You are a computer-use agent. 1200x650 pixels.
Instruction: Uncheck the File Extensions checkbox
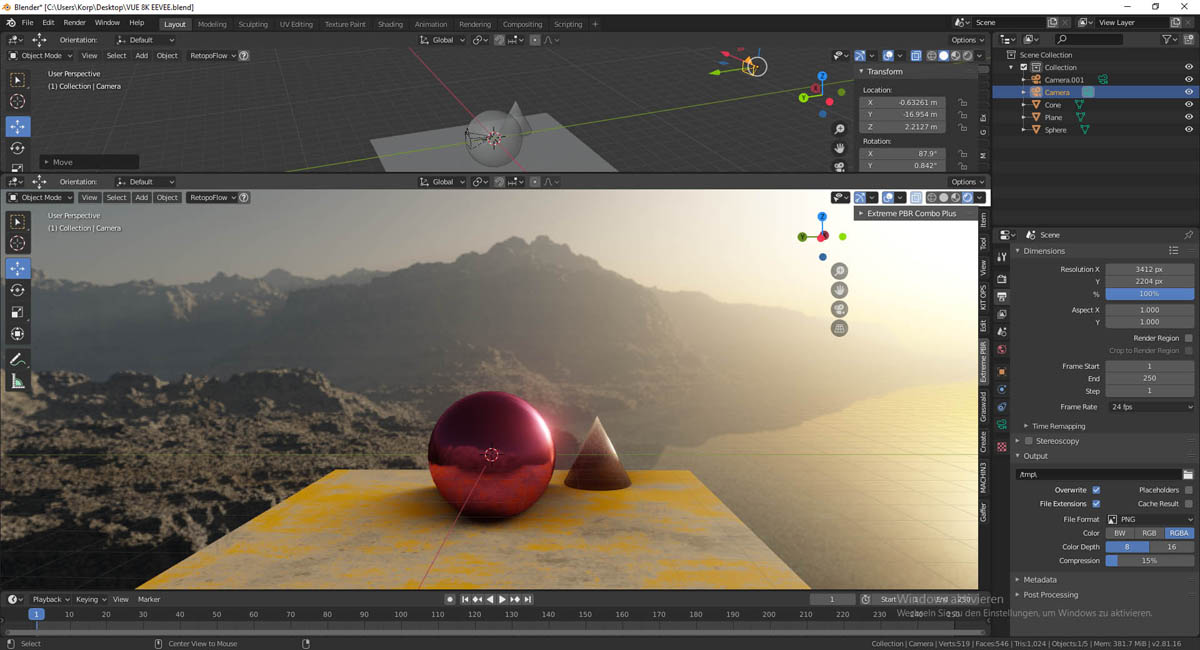pyautogui.click(x=1096, y=504)
